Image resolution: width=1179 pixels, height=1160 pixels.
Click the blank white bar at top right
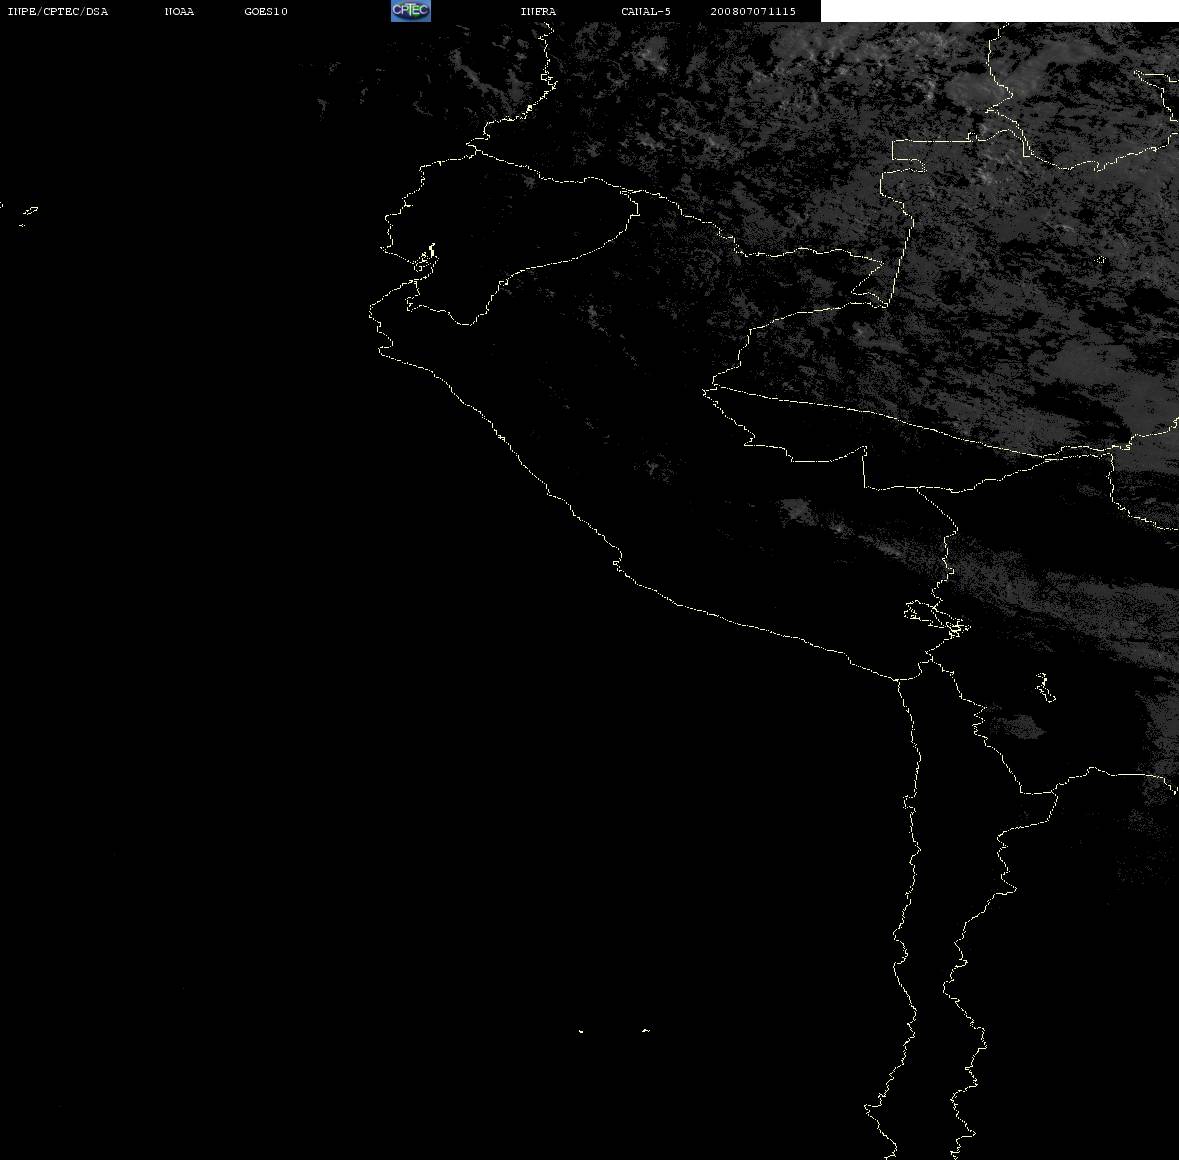point(999,11)
